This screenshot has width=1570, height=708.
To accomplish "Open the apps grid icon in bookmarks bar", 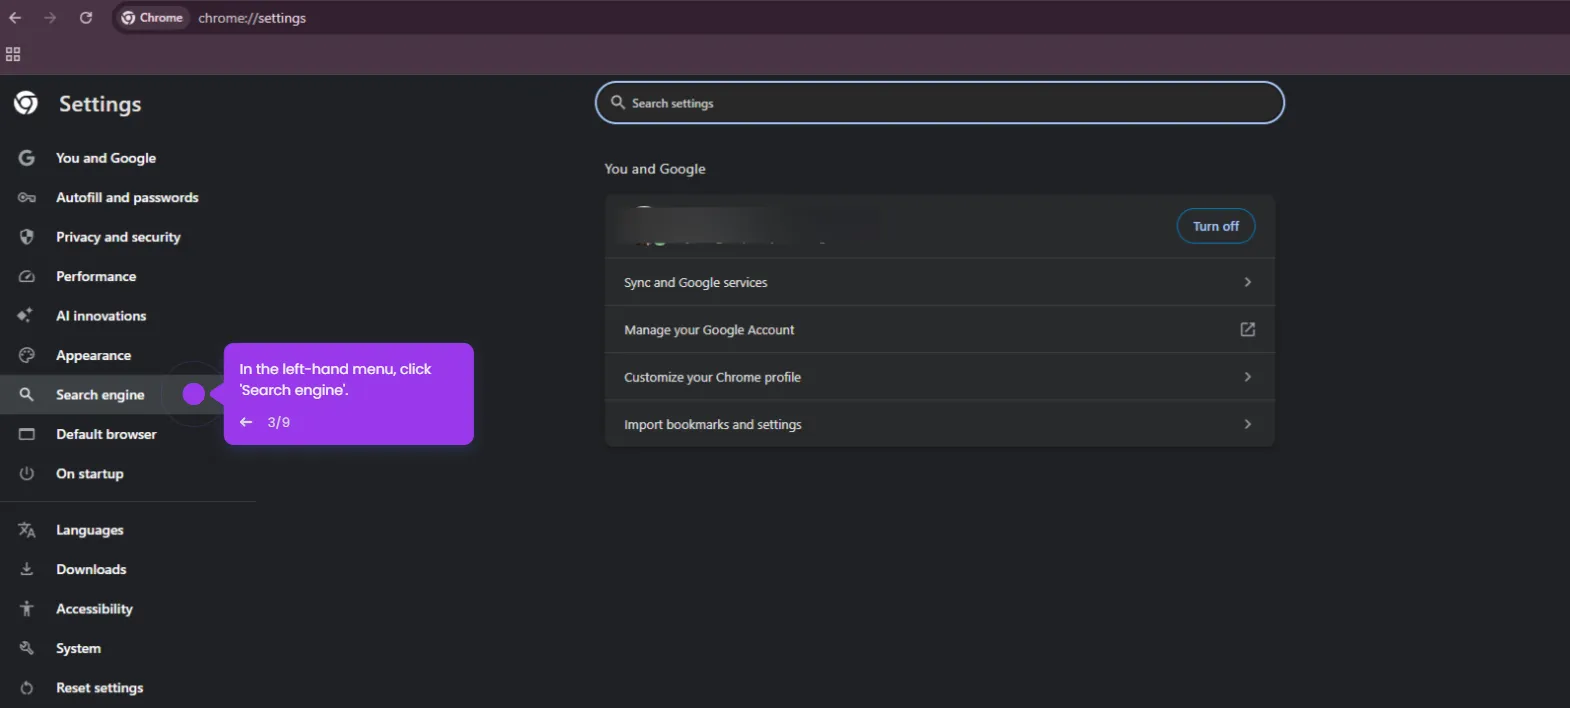I will pyautogui.click(x=13, y=54).
